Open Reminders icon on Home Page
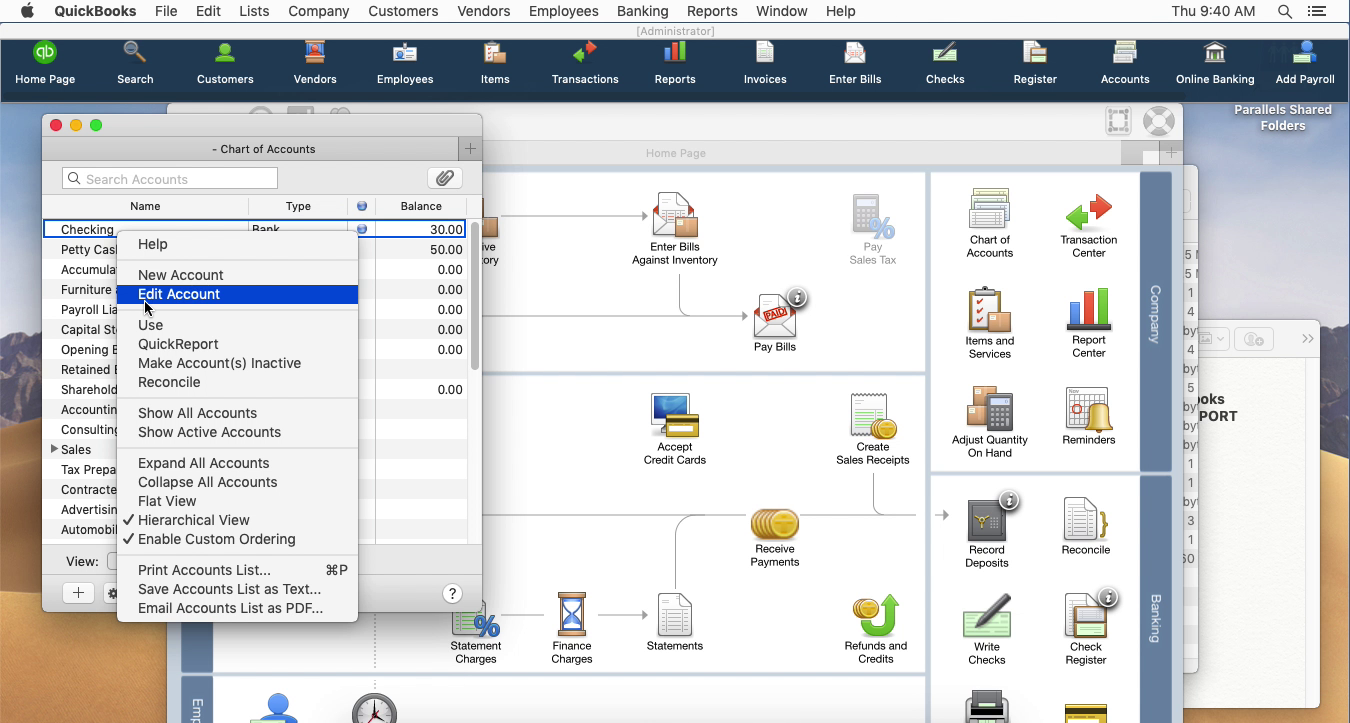The image size is (1350, 723). [1089, 416]
